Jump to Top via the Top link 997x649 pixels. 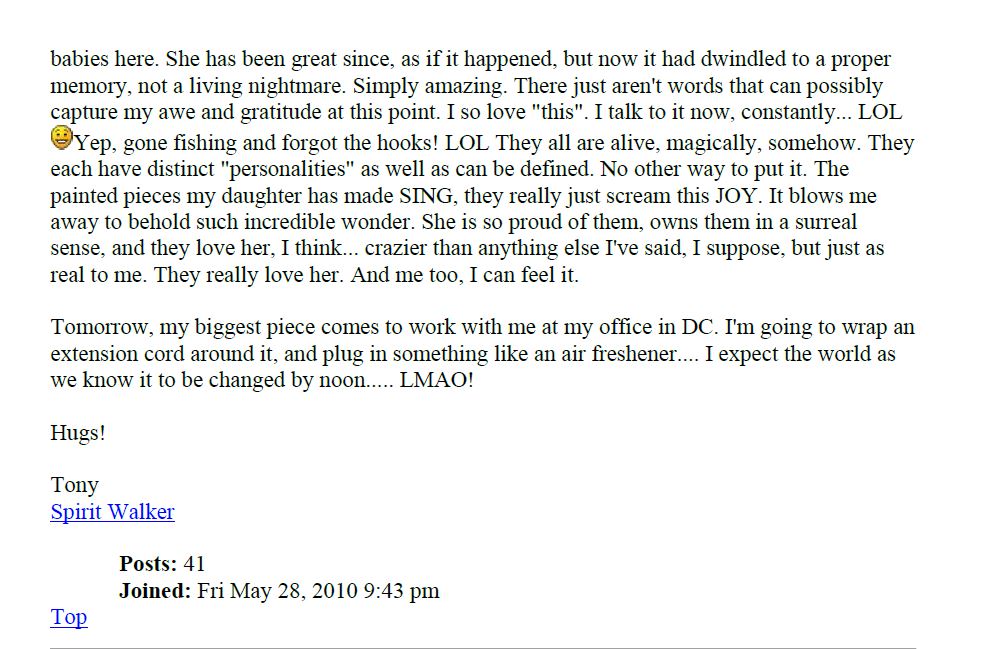pyautogui.click(x=69, y=617)
